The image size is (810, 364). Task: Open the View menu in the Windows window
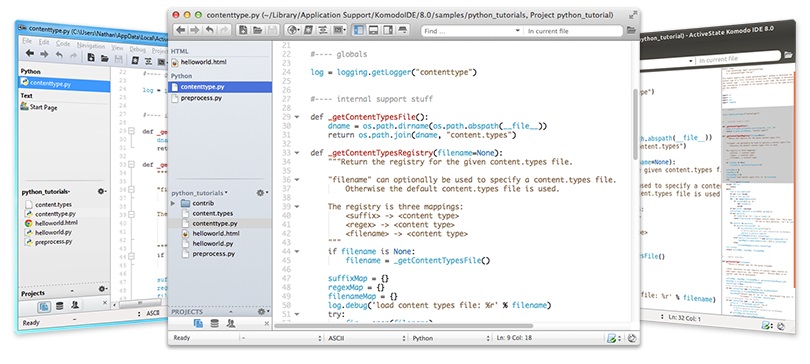pyautogui.click(x=117, y=48)
